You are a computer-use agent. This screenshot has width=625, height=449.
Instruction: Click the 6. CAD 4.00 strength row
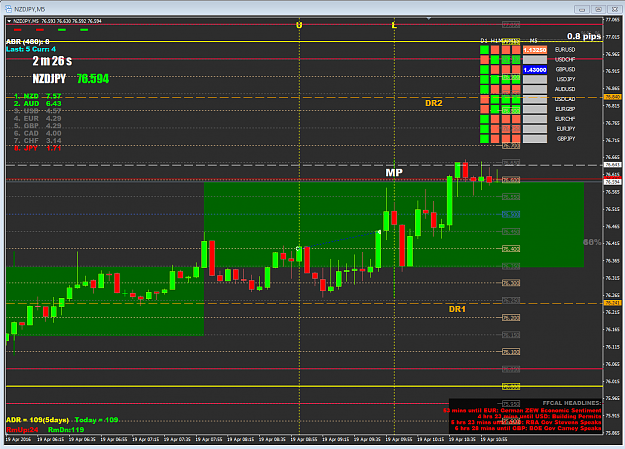[x=37, y=133]
